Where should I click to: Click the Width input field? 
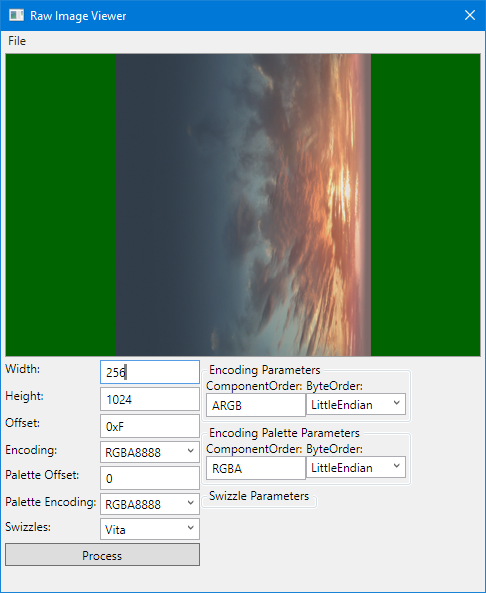click(150, 372)
